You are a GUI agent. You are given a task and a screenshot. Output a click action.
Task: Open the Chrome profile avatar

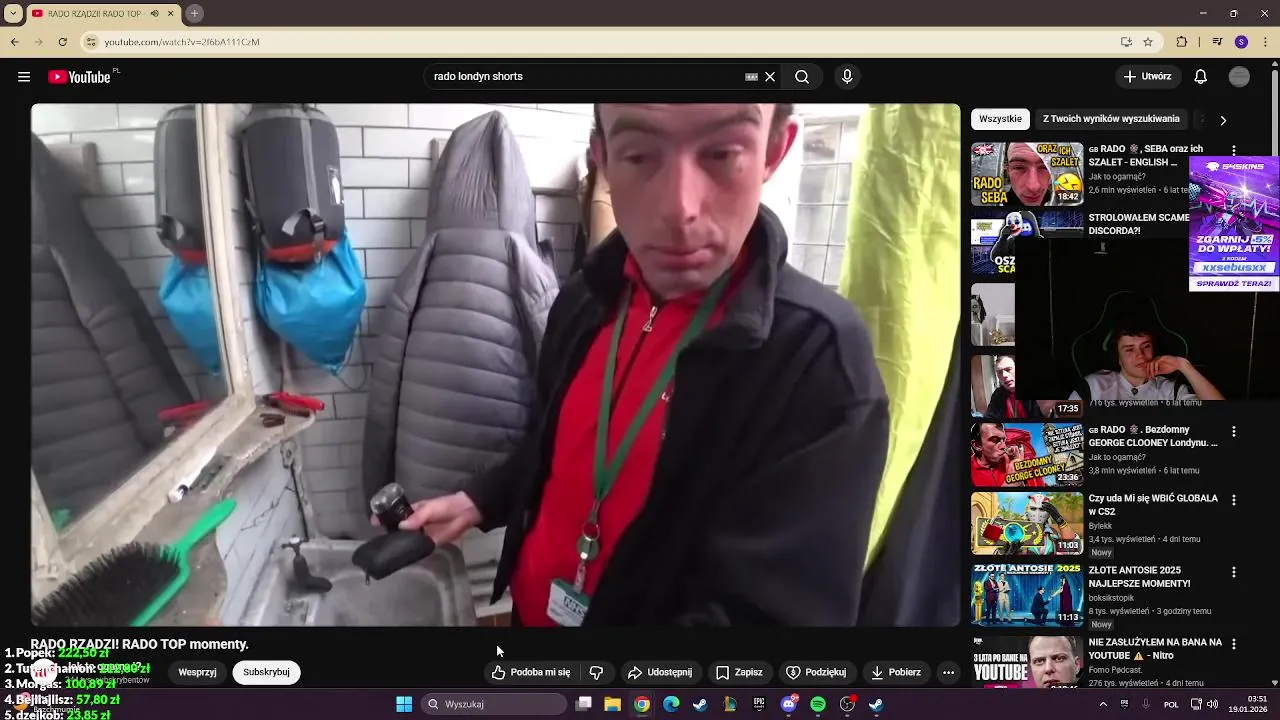(x=1241, y=42)
